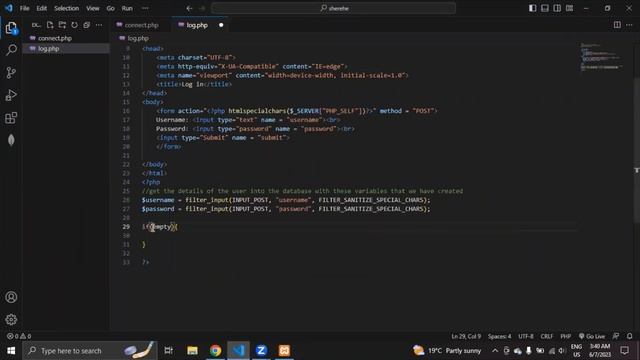
Task: Click the command center search box
Action: [333, 8]
